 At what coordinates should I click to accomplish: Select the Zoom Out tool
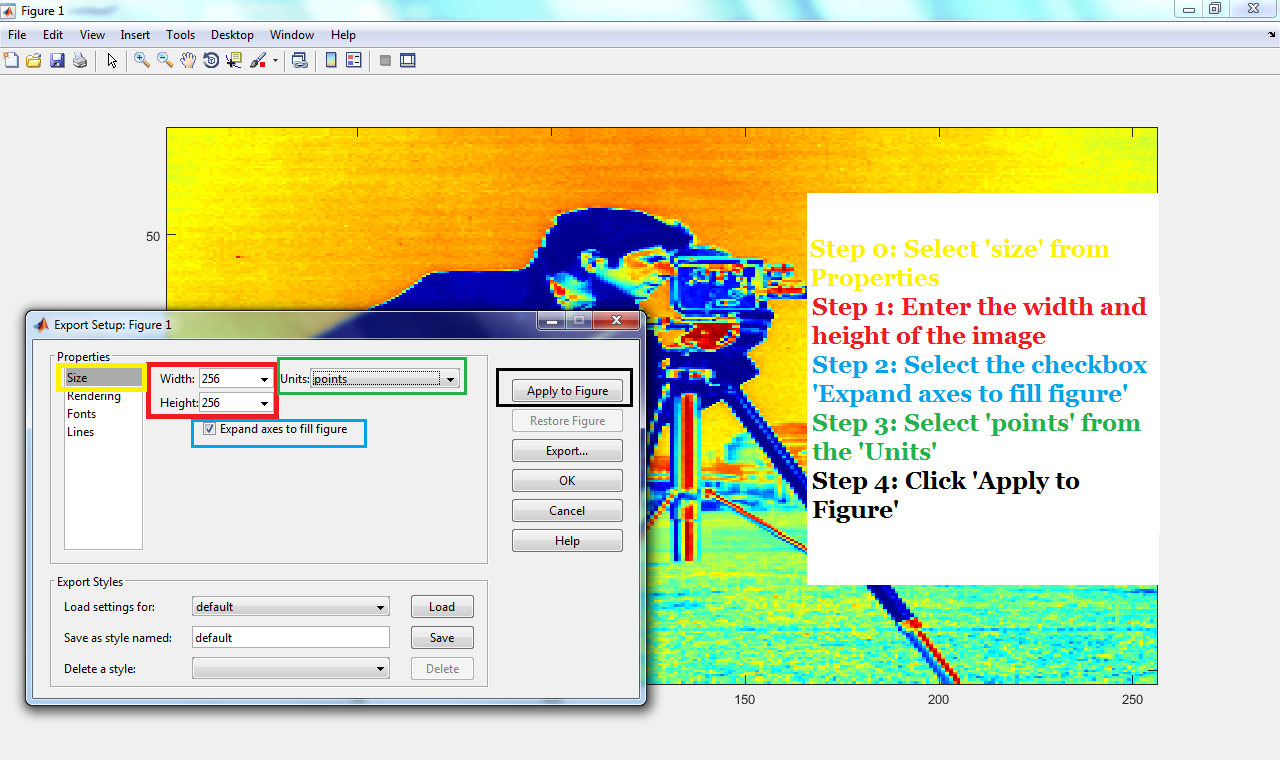click(x=164, y=60)
